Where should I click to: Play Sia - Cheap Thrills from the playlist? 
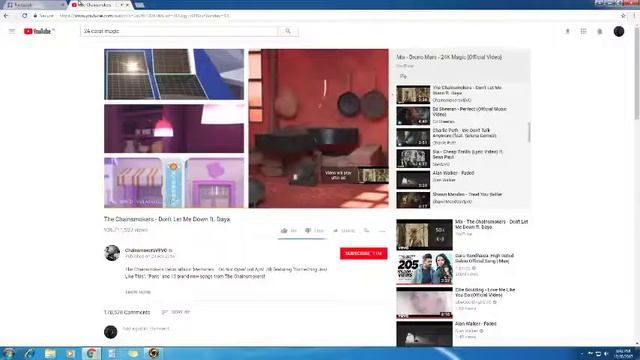[x=468, y=154]
